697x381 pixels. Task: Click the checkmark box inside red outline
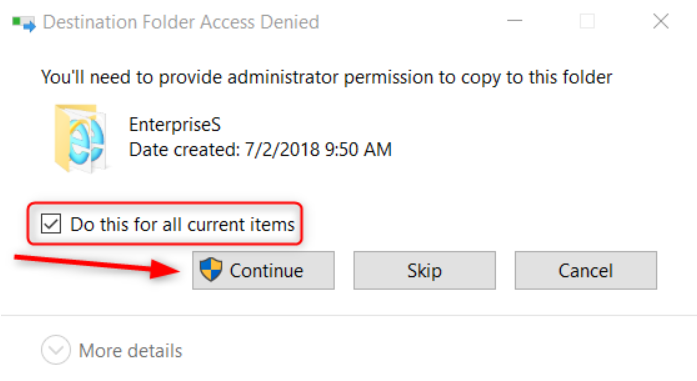tap(51, 224)
